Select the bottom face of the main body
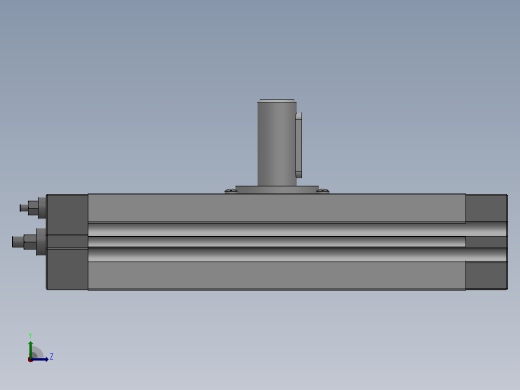This screenshot has width=520, height=390. click(277, 275)
